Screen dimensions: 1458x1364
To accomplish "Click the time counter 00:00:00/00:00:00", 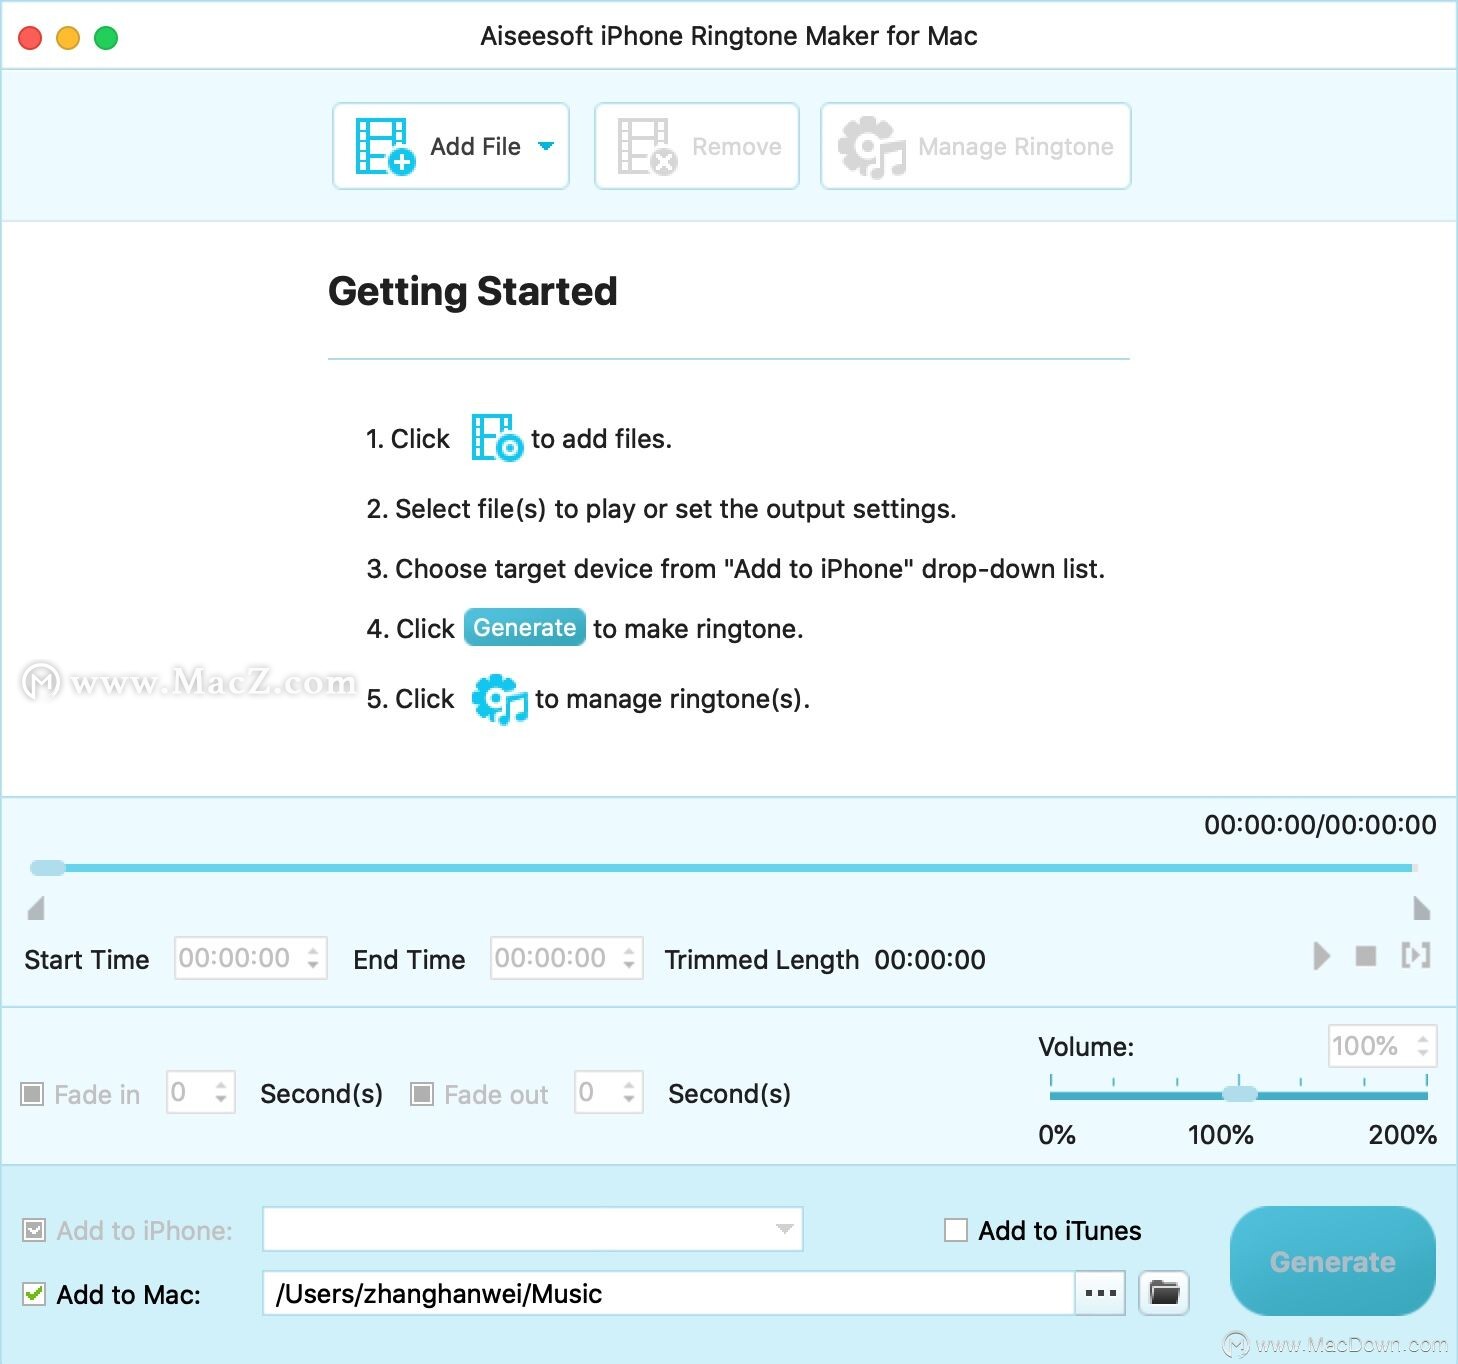I will [1320, 825].
